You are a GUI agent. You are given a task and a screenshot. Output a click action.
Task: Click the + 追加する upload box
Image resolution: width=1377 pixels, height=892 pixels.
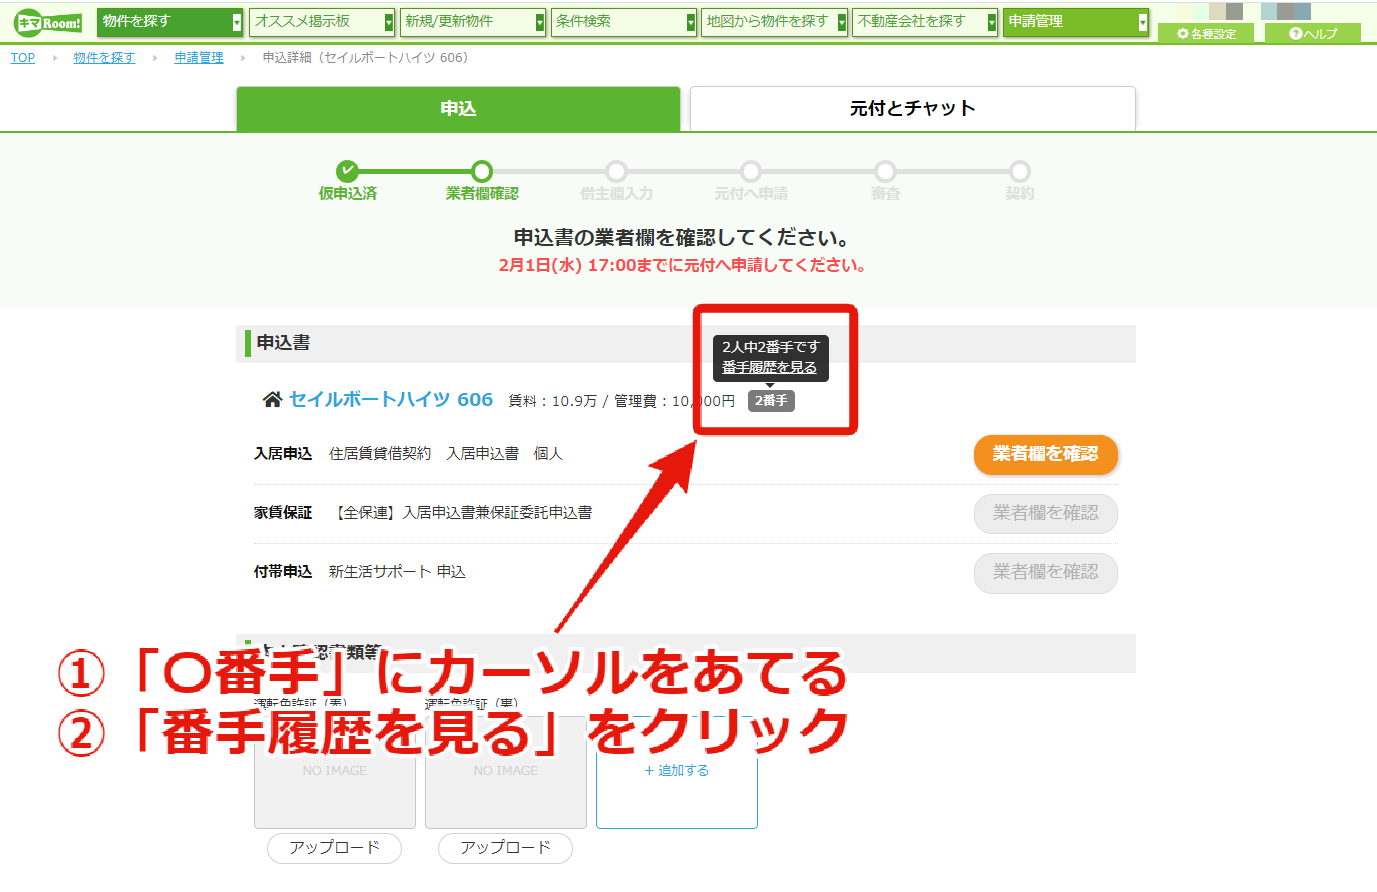(677, 771)
